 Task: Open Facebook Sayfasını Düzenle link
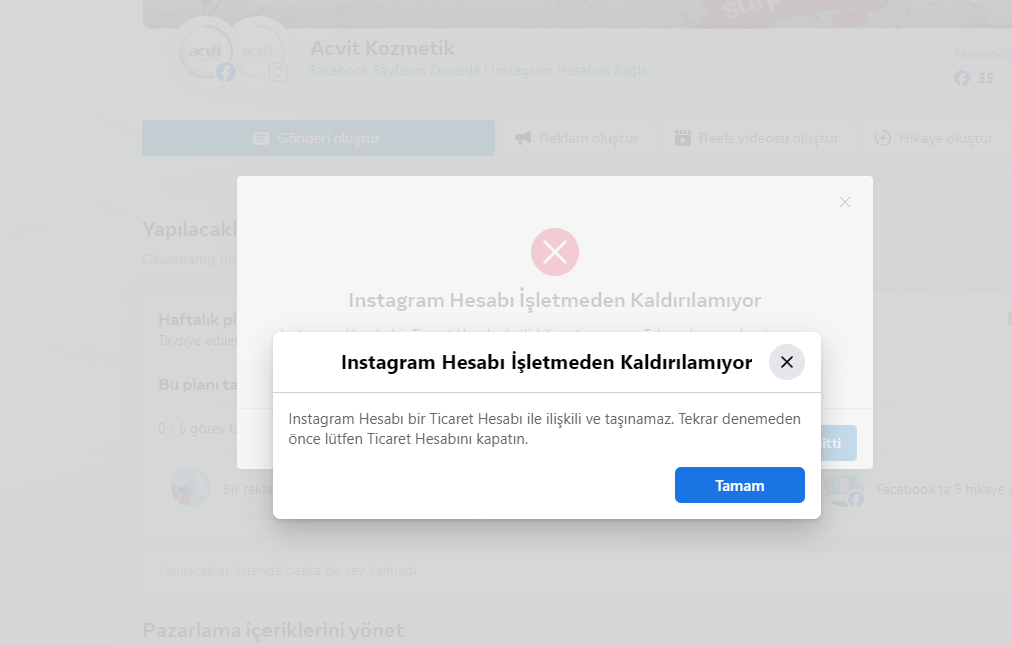coord(395,70)
